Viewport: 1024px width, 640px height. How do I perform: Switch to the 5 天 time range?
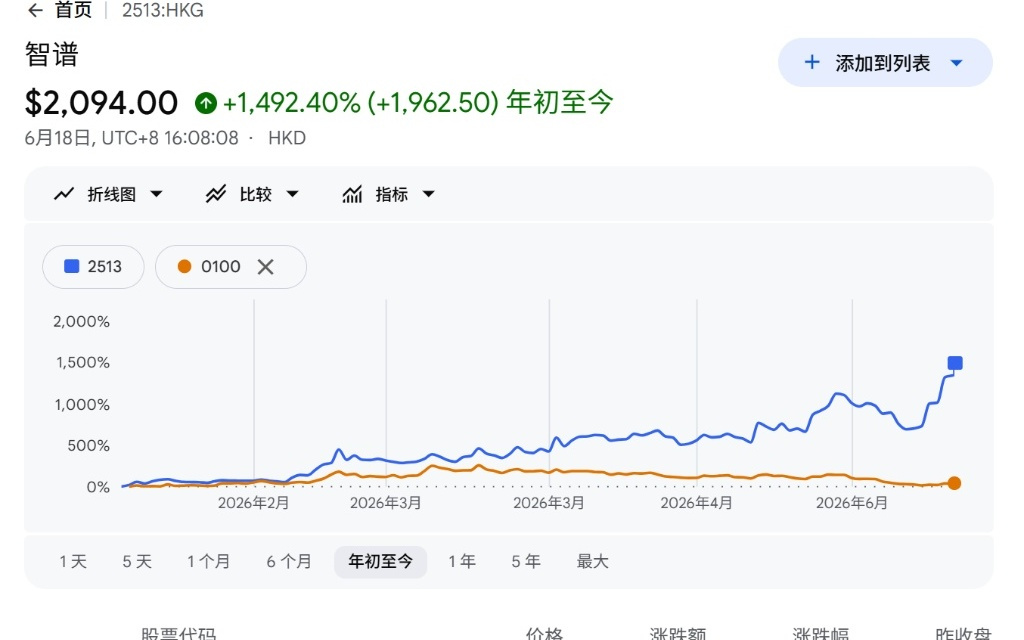tap(137, 562)
